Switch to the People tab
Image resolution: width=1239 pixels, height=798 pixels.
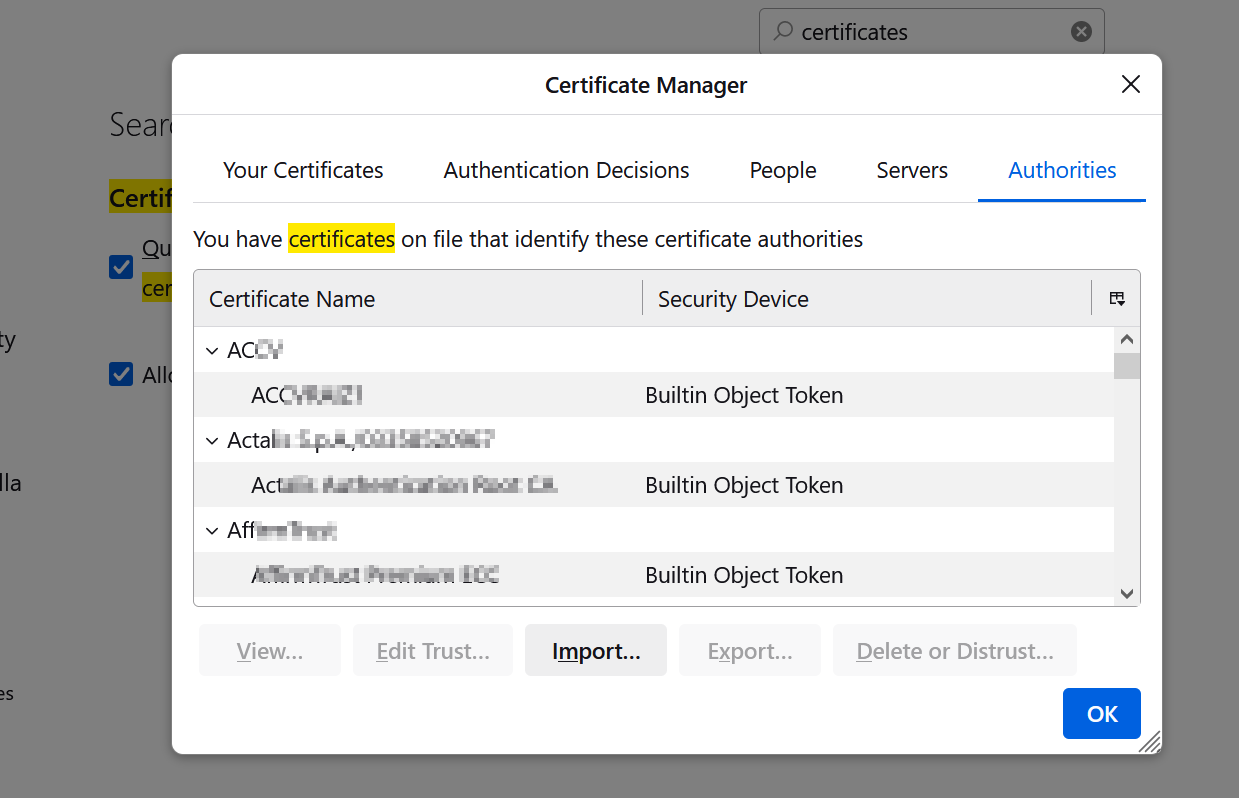click(x=783, y=171)
